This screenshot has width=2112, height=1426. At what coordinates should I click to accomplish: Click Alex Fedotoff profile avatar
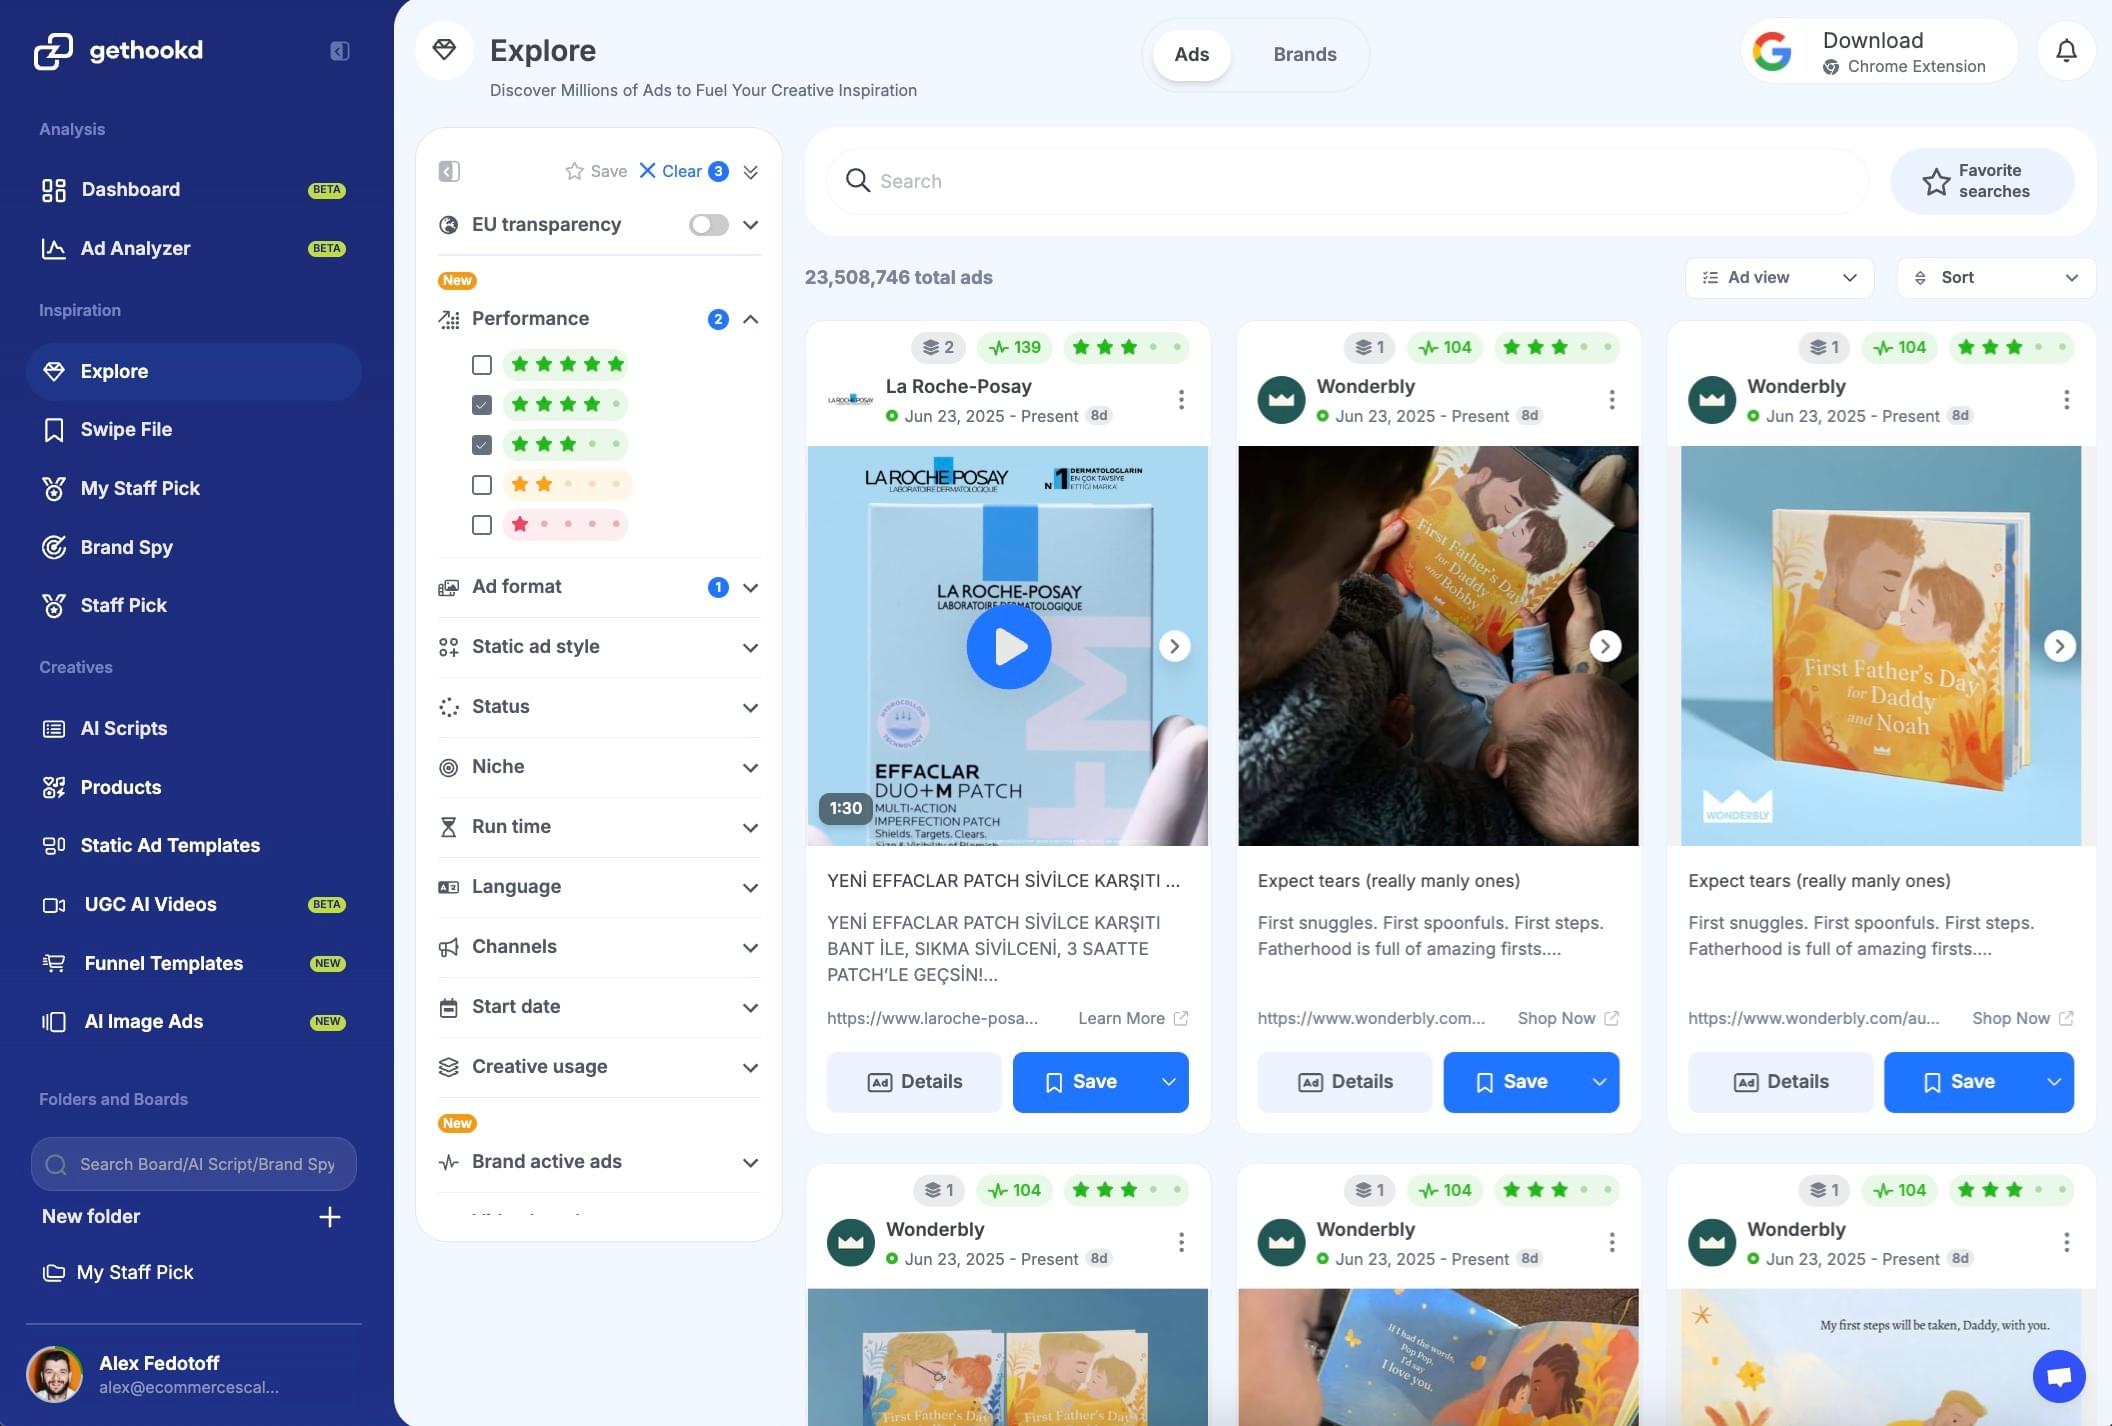pos(54,1374)
